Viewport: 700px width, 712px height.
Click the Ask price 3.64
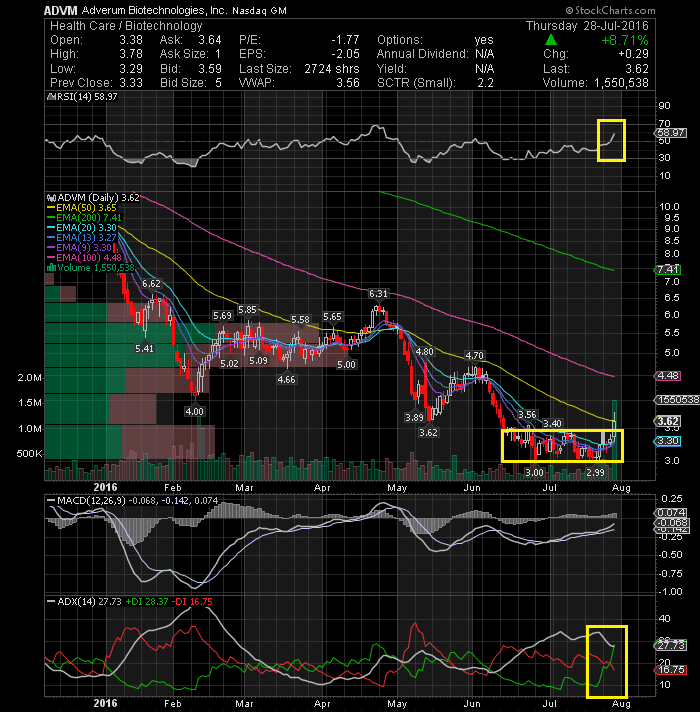point(210,40)
